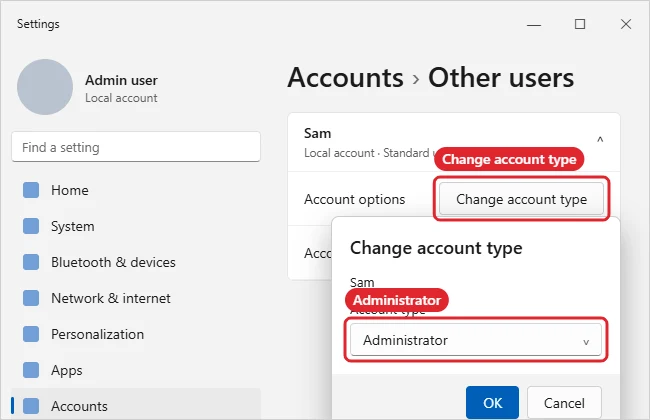Click the Change account type dialog title
The height and width of the screenshot is (420, 650).
[x=436, y=248]
